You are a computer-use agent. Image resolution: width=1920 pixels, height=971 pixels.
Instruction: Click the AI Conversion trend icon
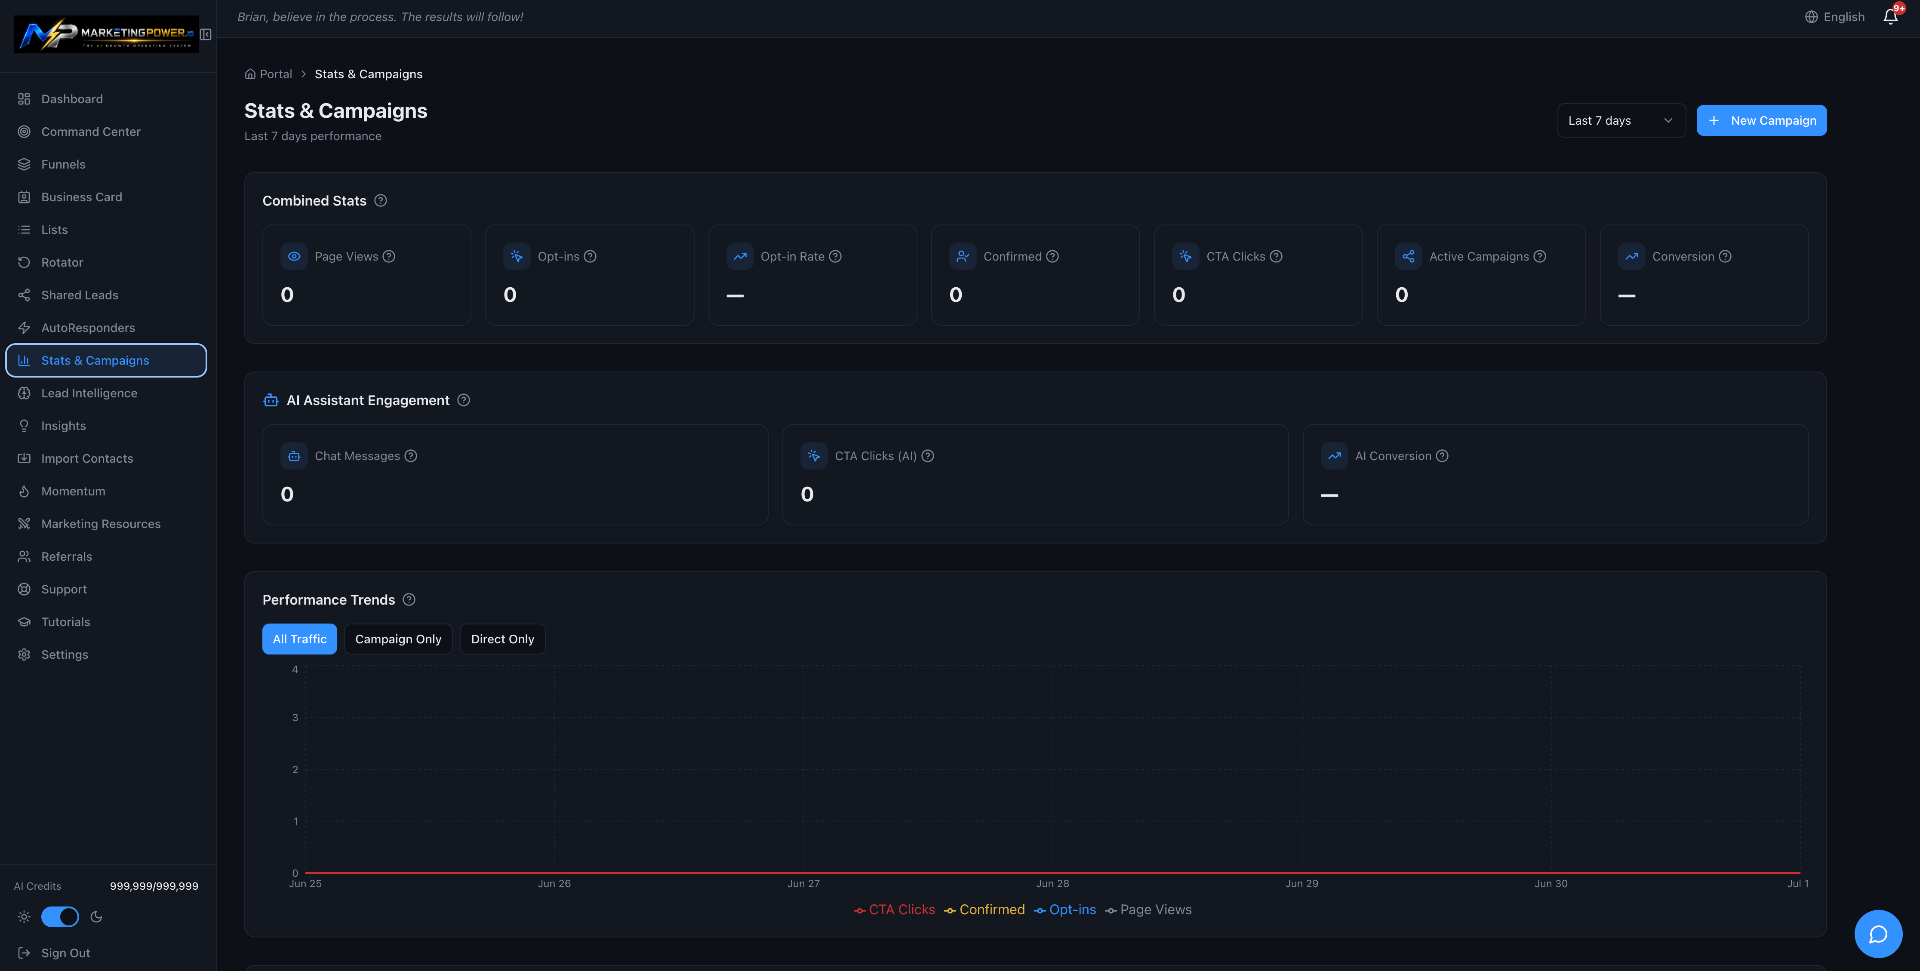[1334, 456]
